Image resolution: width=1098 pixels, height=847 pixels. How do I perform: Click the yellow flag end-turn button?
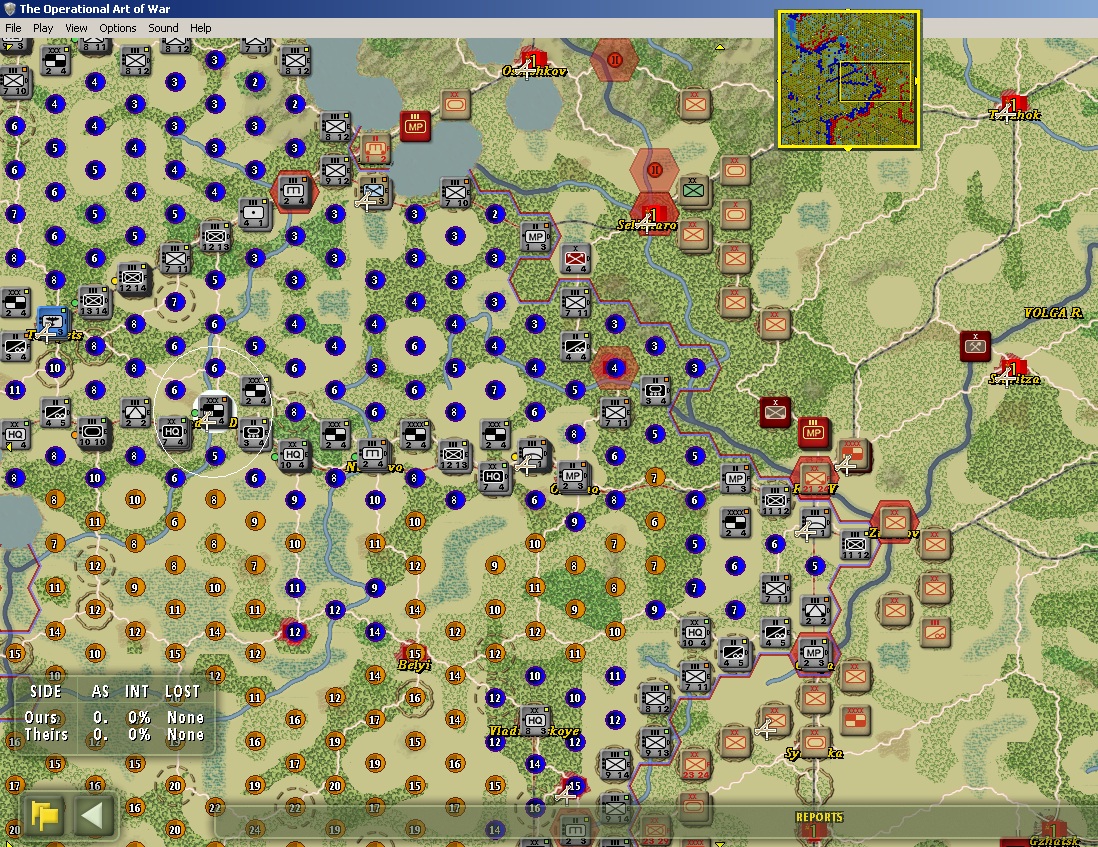pos(45,816)
